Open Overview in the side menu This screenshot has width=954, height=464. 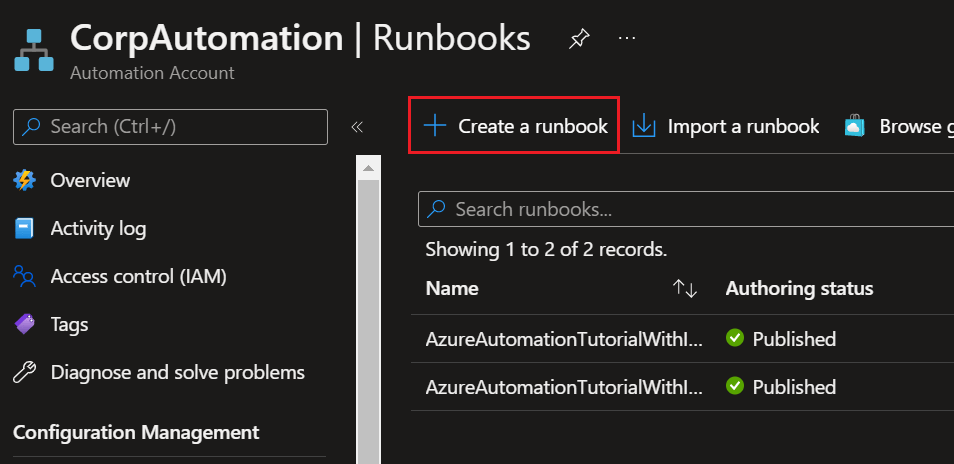(90, 180)
